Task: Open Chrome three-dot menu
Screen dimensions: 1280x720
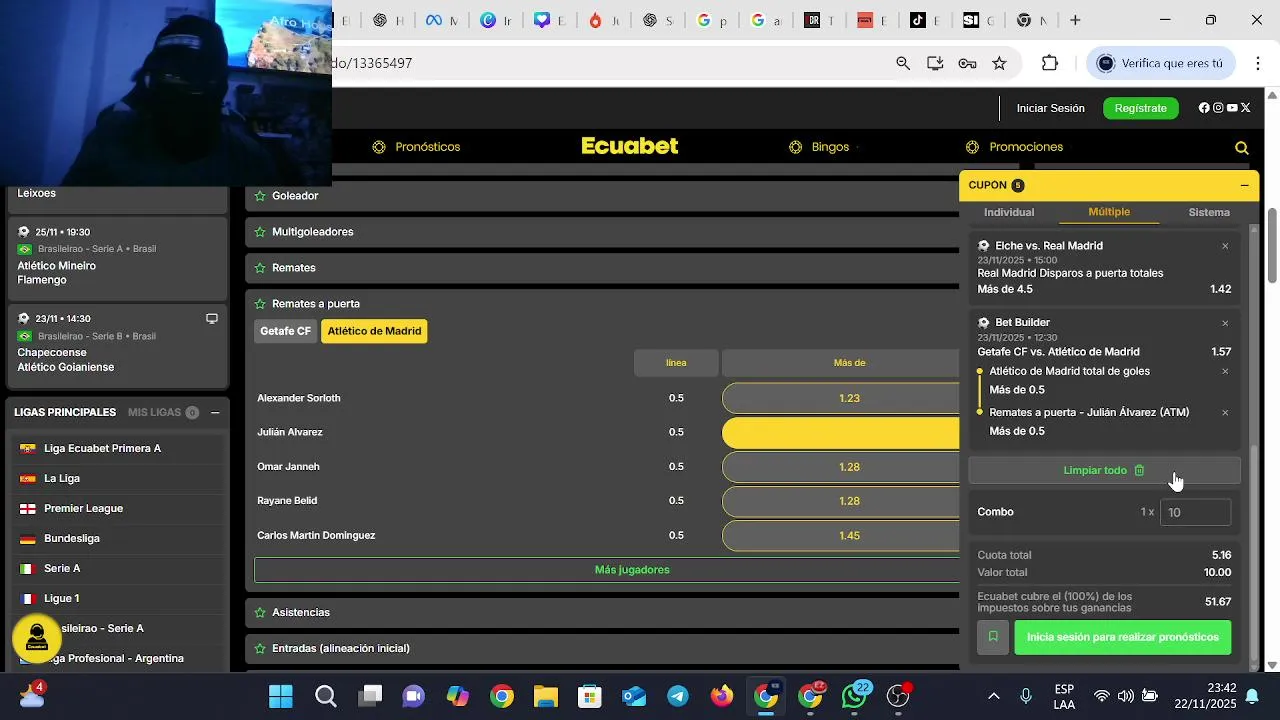Action: (x=1258, y=63)
